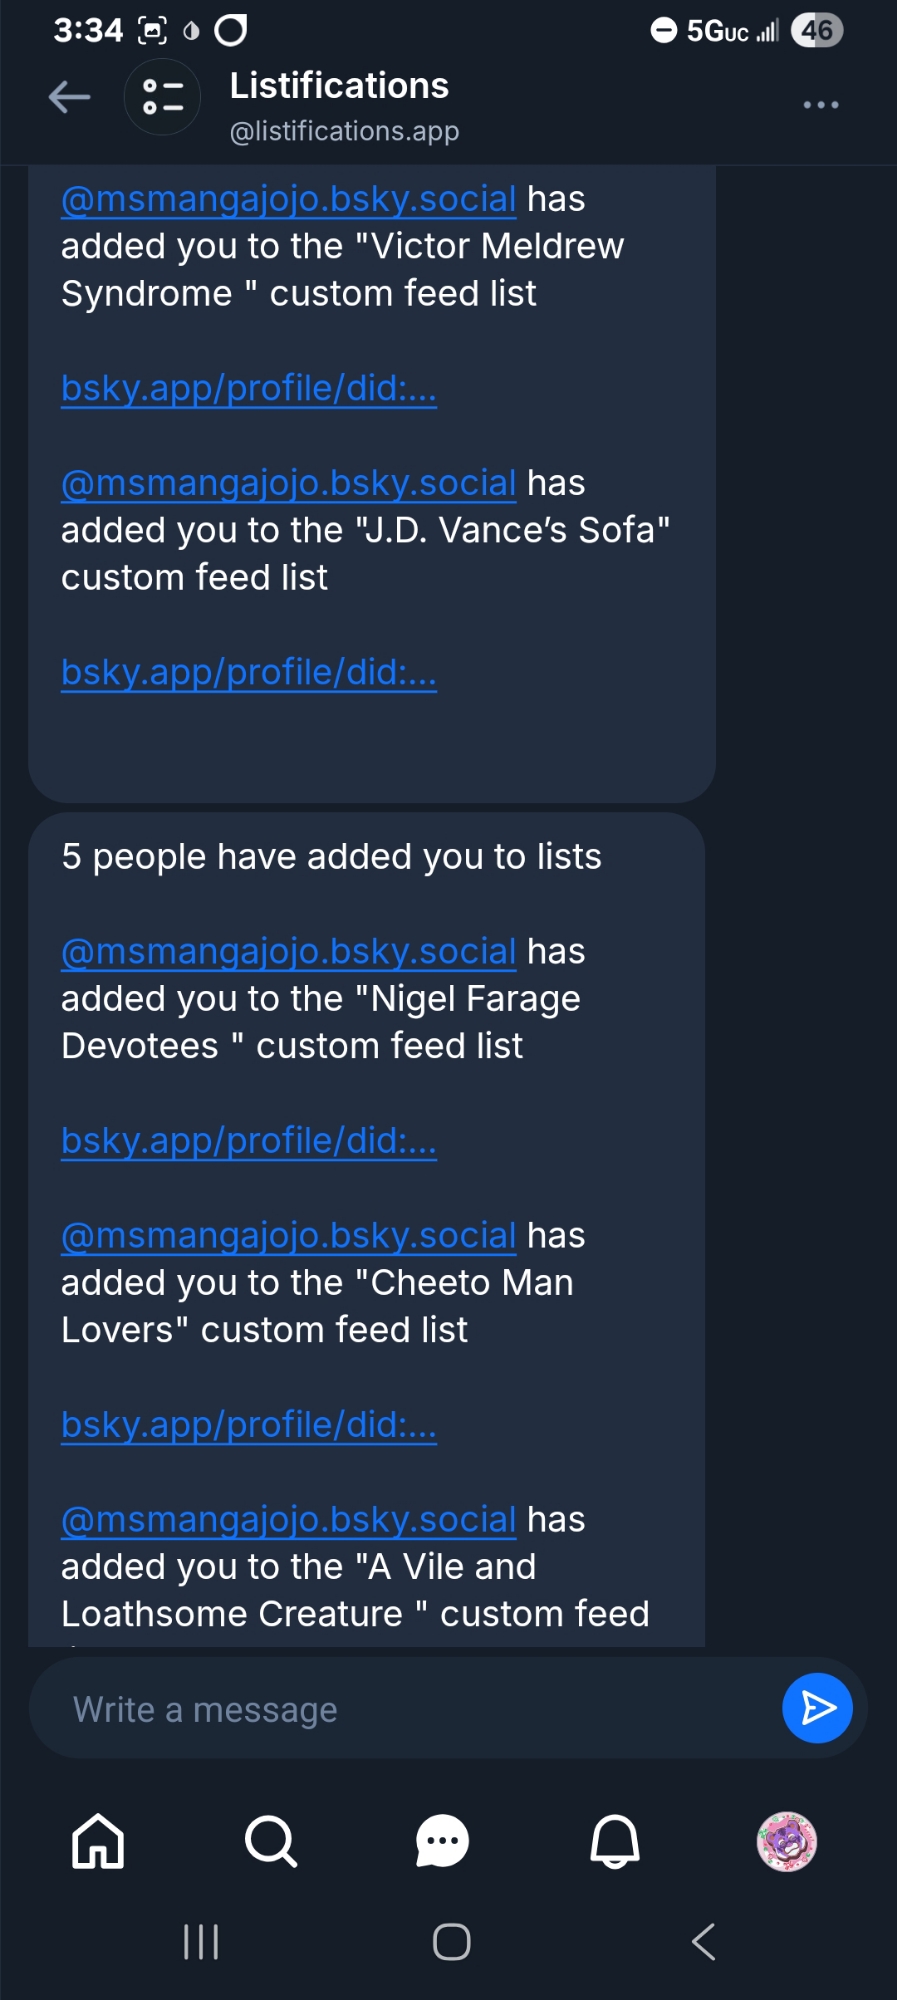Go to the Home tab

98,1841
